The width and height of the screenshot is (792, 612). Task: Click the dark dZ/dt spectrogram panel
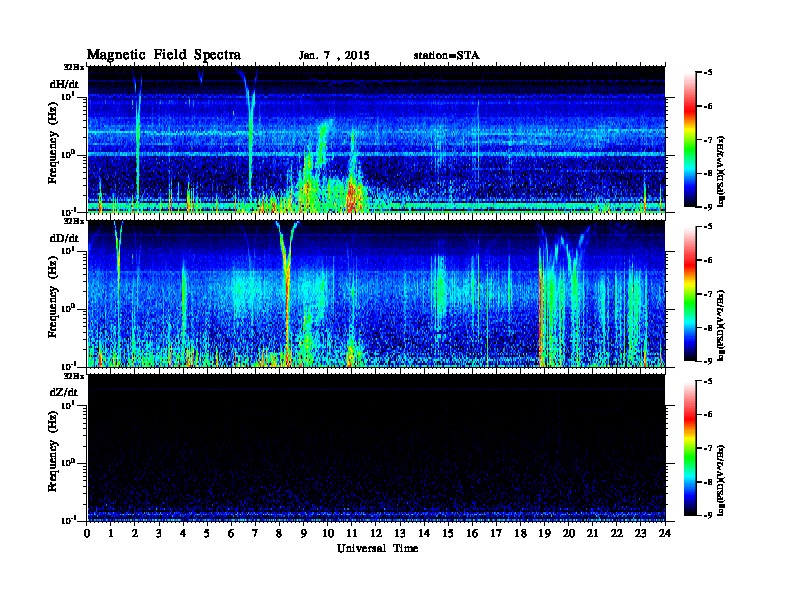click(377, 447)
